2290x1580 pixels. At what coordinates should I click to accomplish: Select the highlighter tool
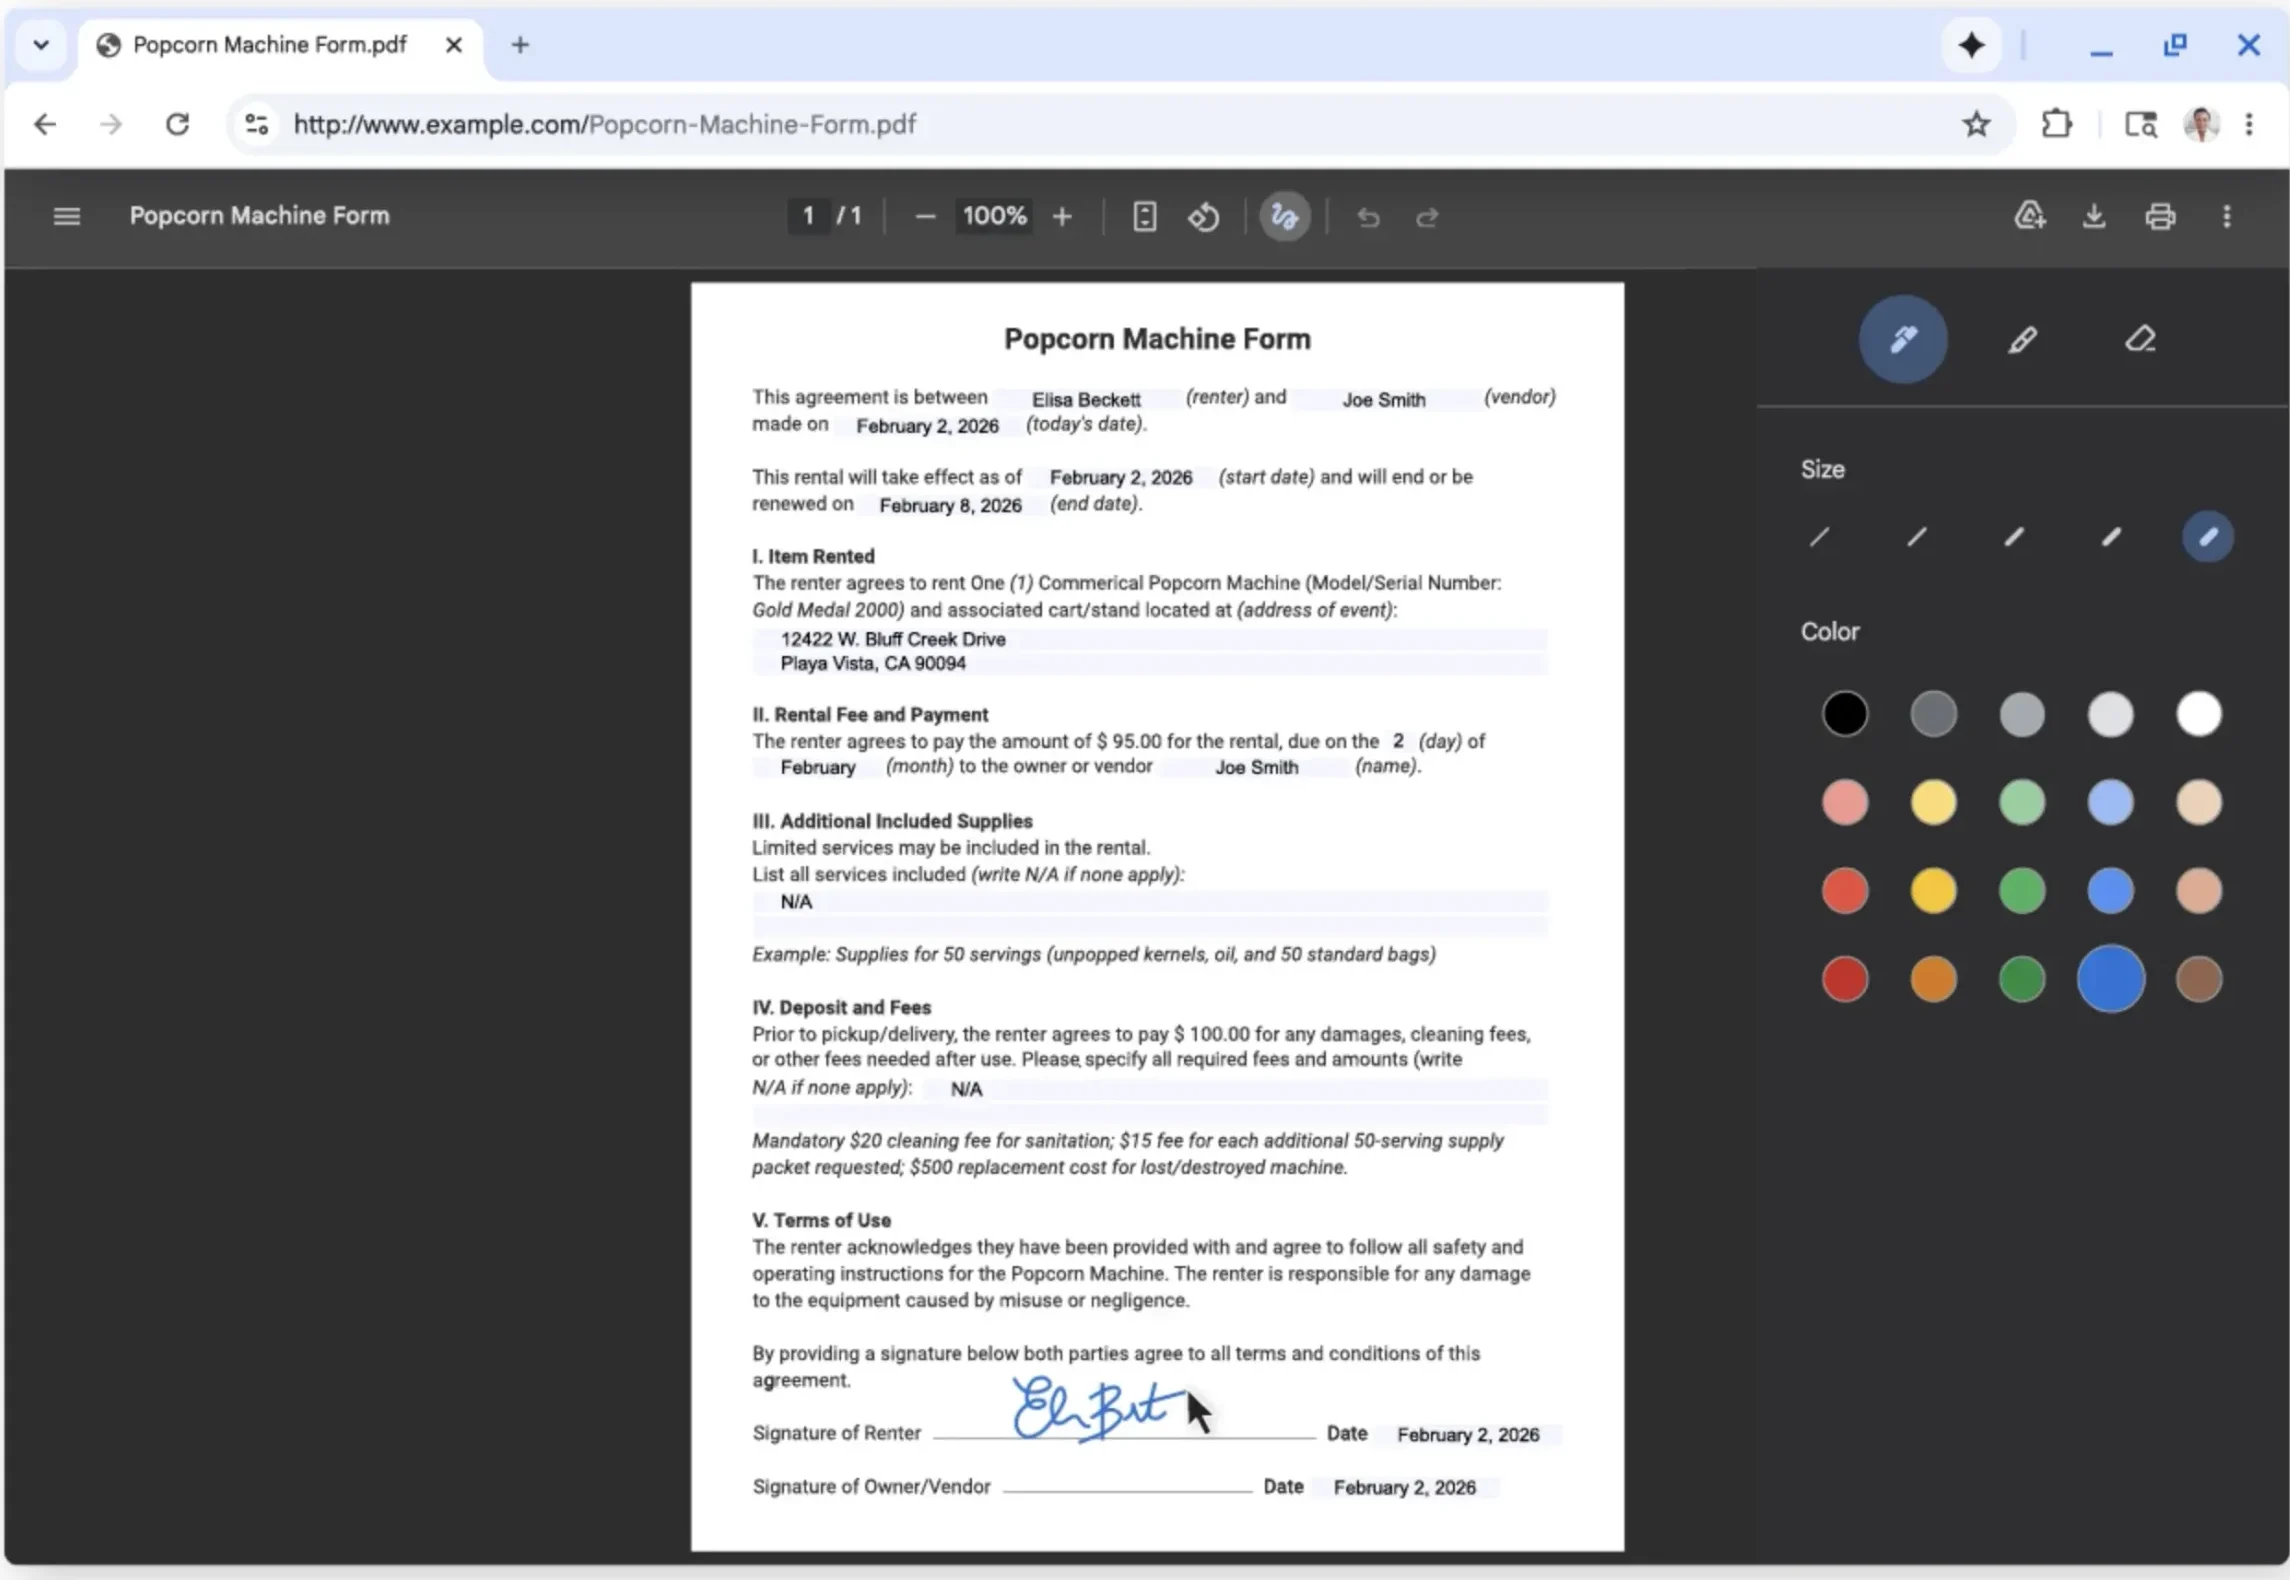click(2022, 340)
